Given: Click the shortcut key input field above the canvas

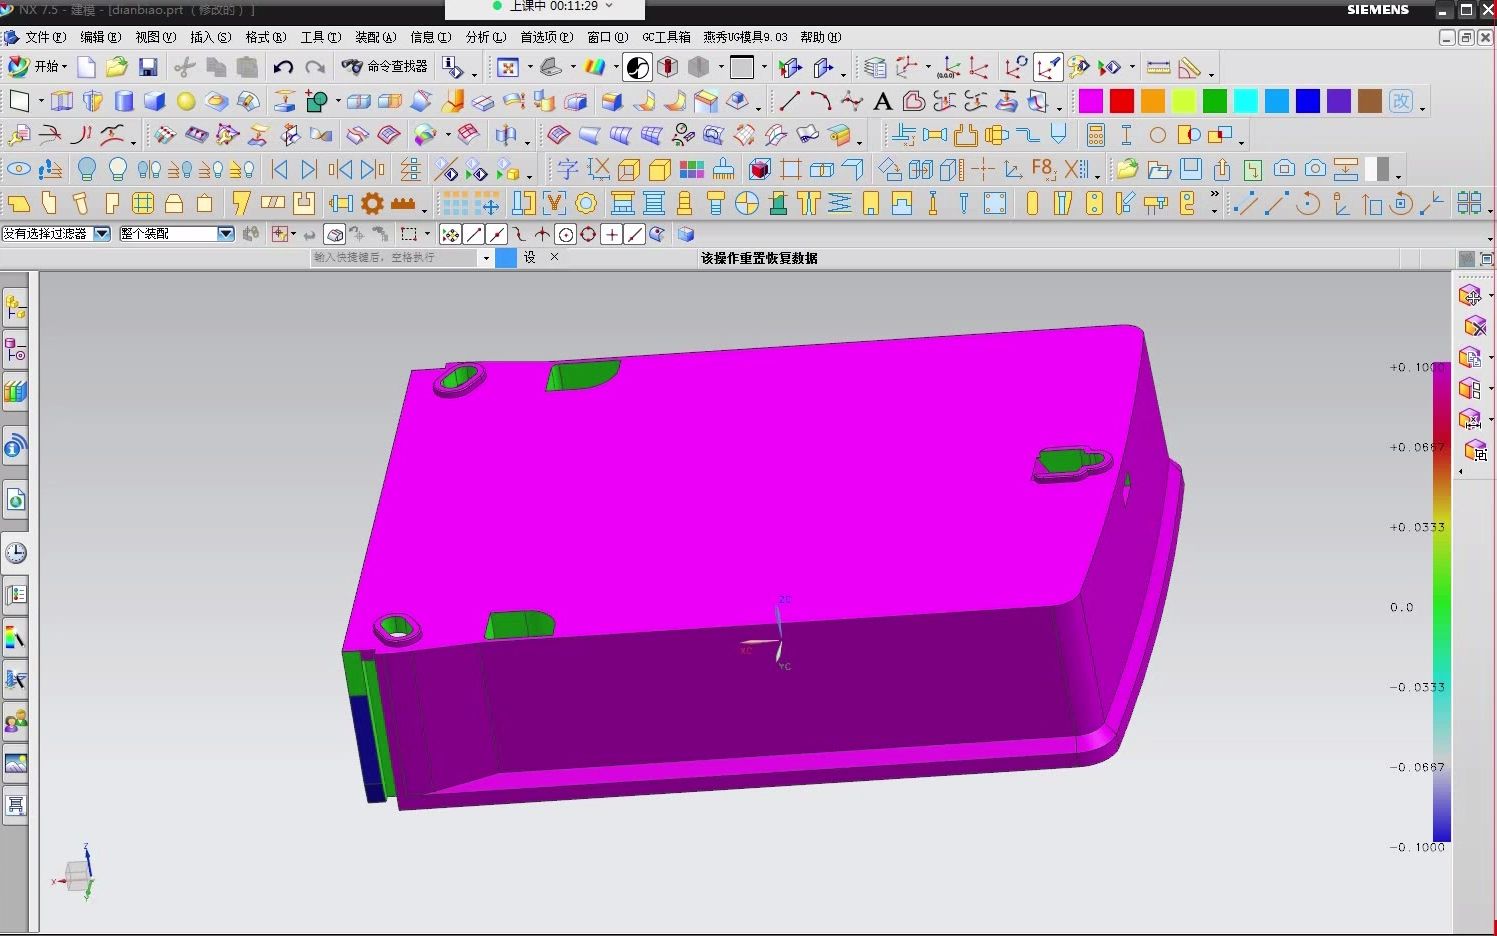Looking at the screenshot, I should click(x=395, y=257).
